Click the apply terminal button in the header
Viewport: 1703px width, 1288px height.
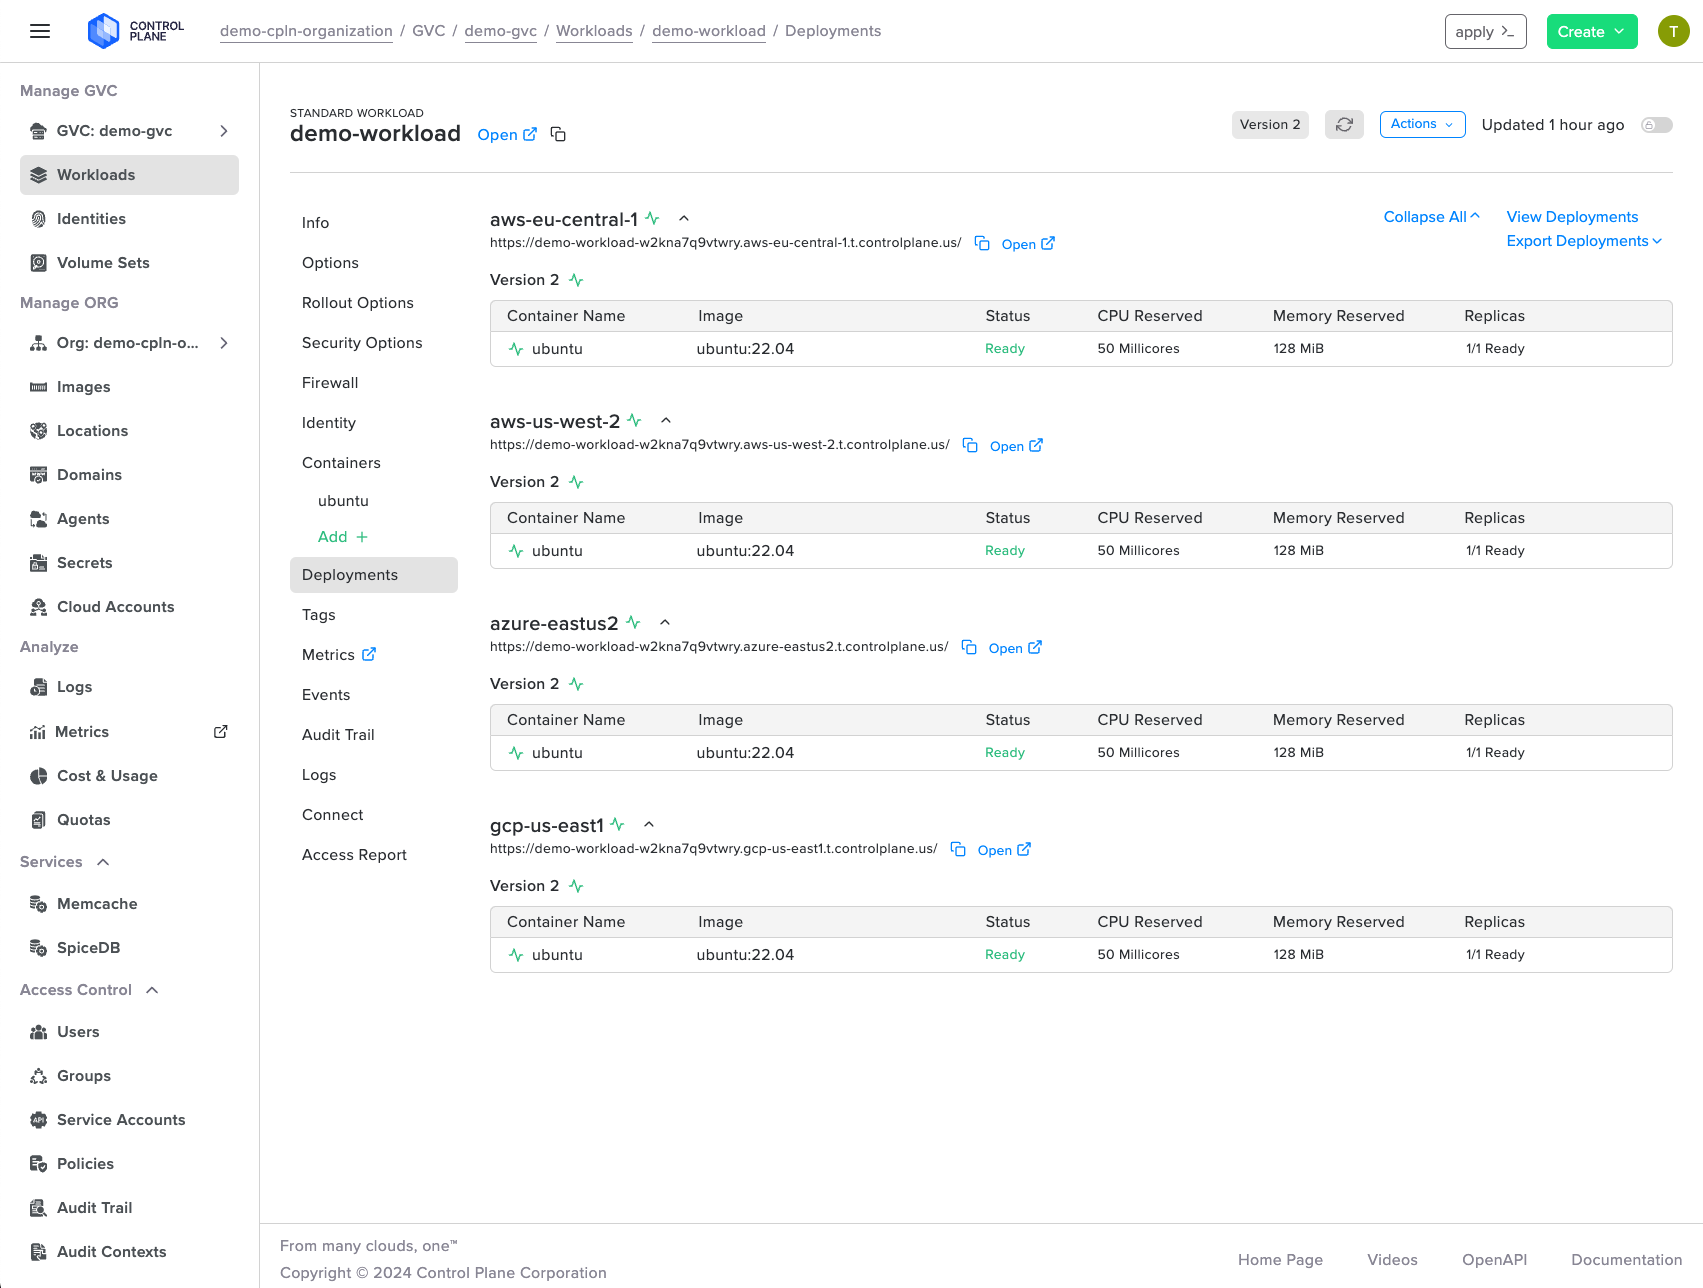[x=1485, y=31]
